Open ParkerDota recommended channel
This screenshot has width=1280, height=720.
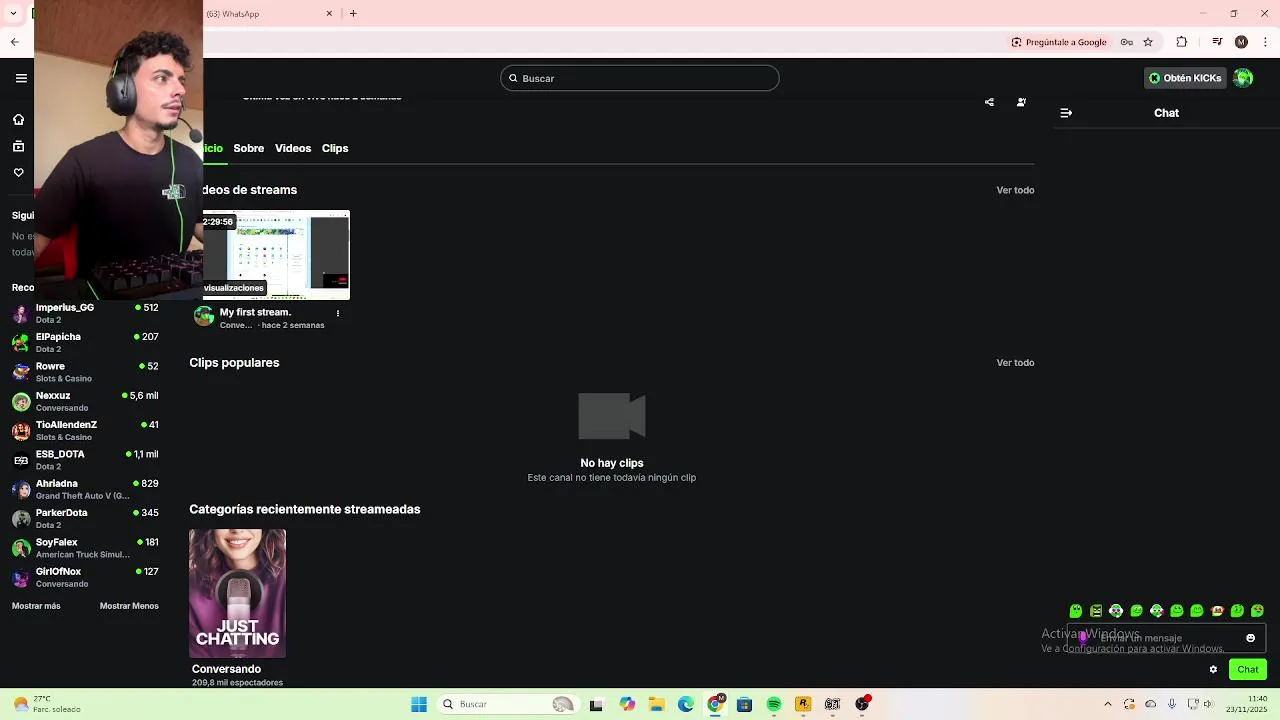pos(85,519)
